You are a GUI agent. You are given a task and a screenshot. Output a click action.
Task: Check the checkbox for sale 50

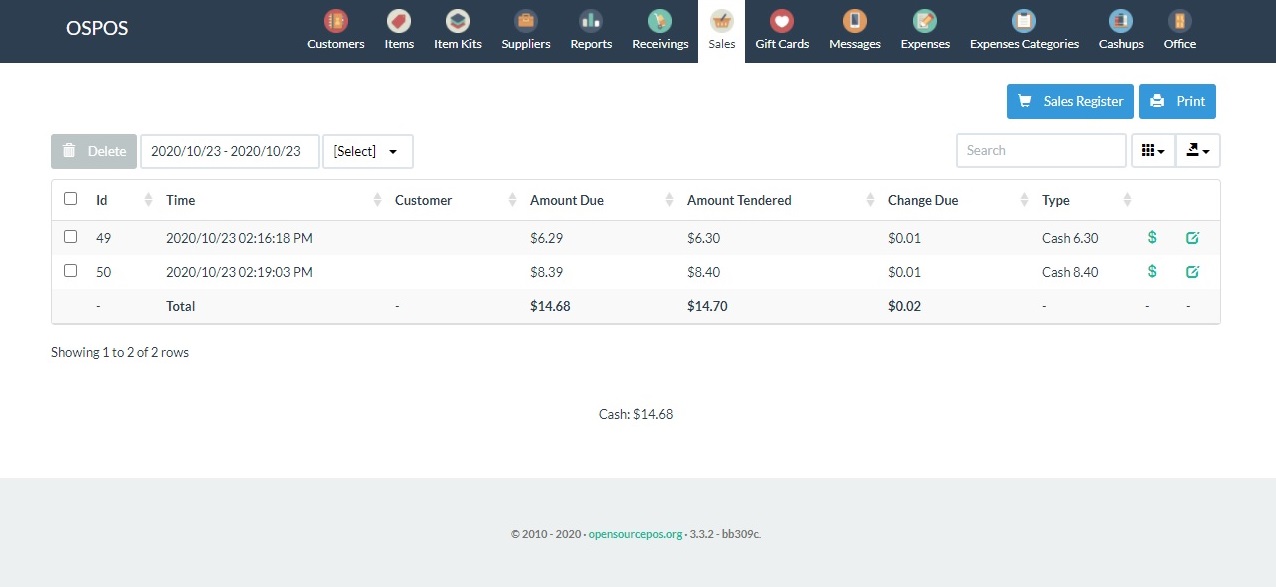click(x=70, y=271)
